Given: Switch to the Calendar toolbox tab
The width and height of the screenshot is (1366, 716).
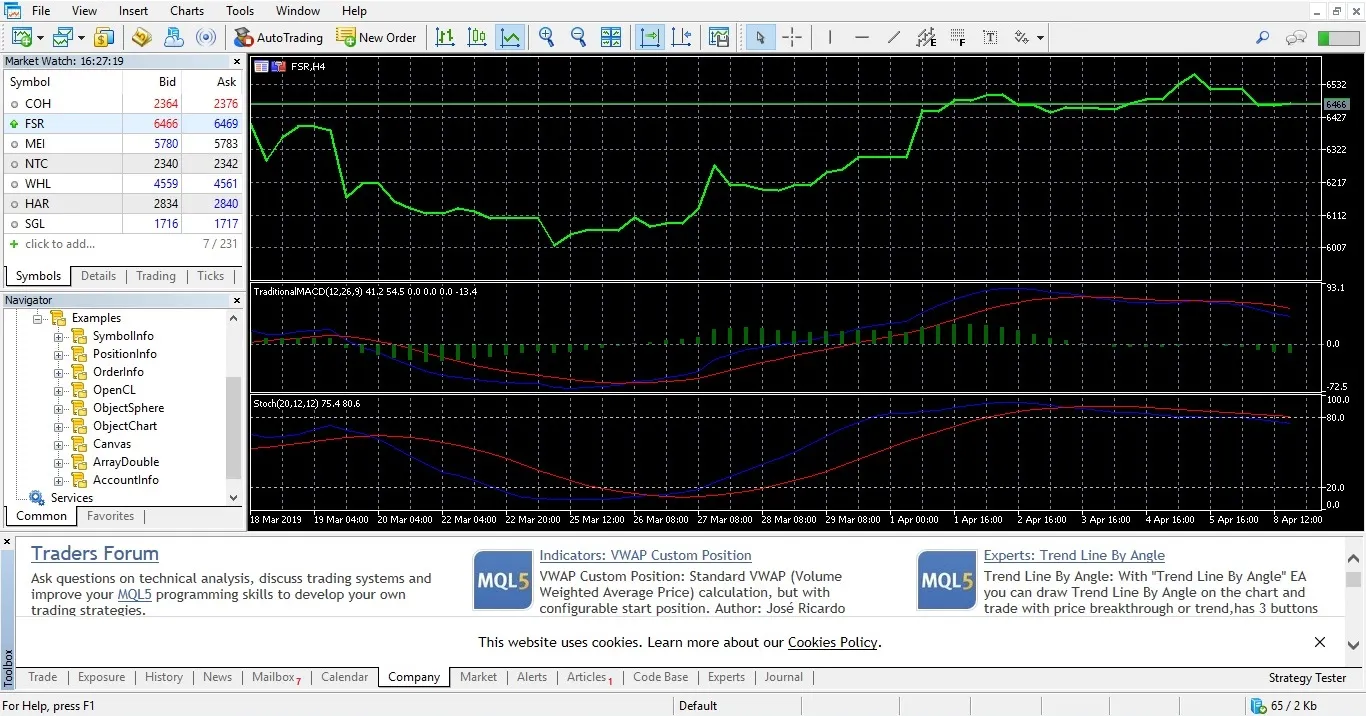Looking at the screenshot, I should click(x=345, y=677).
